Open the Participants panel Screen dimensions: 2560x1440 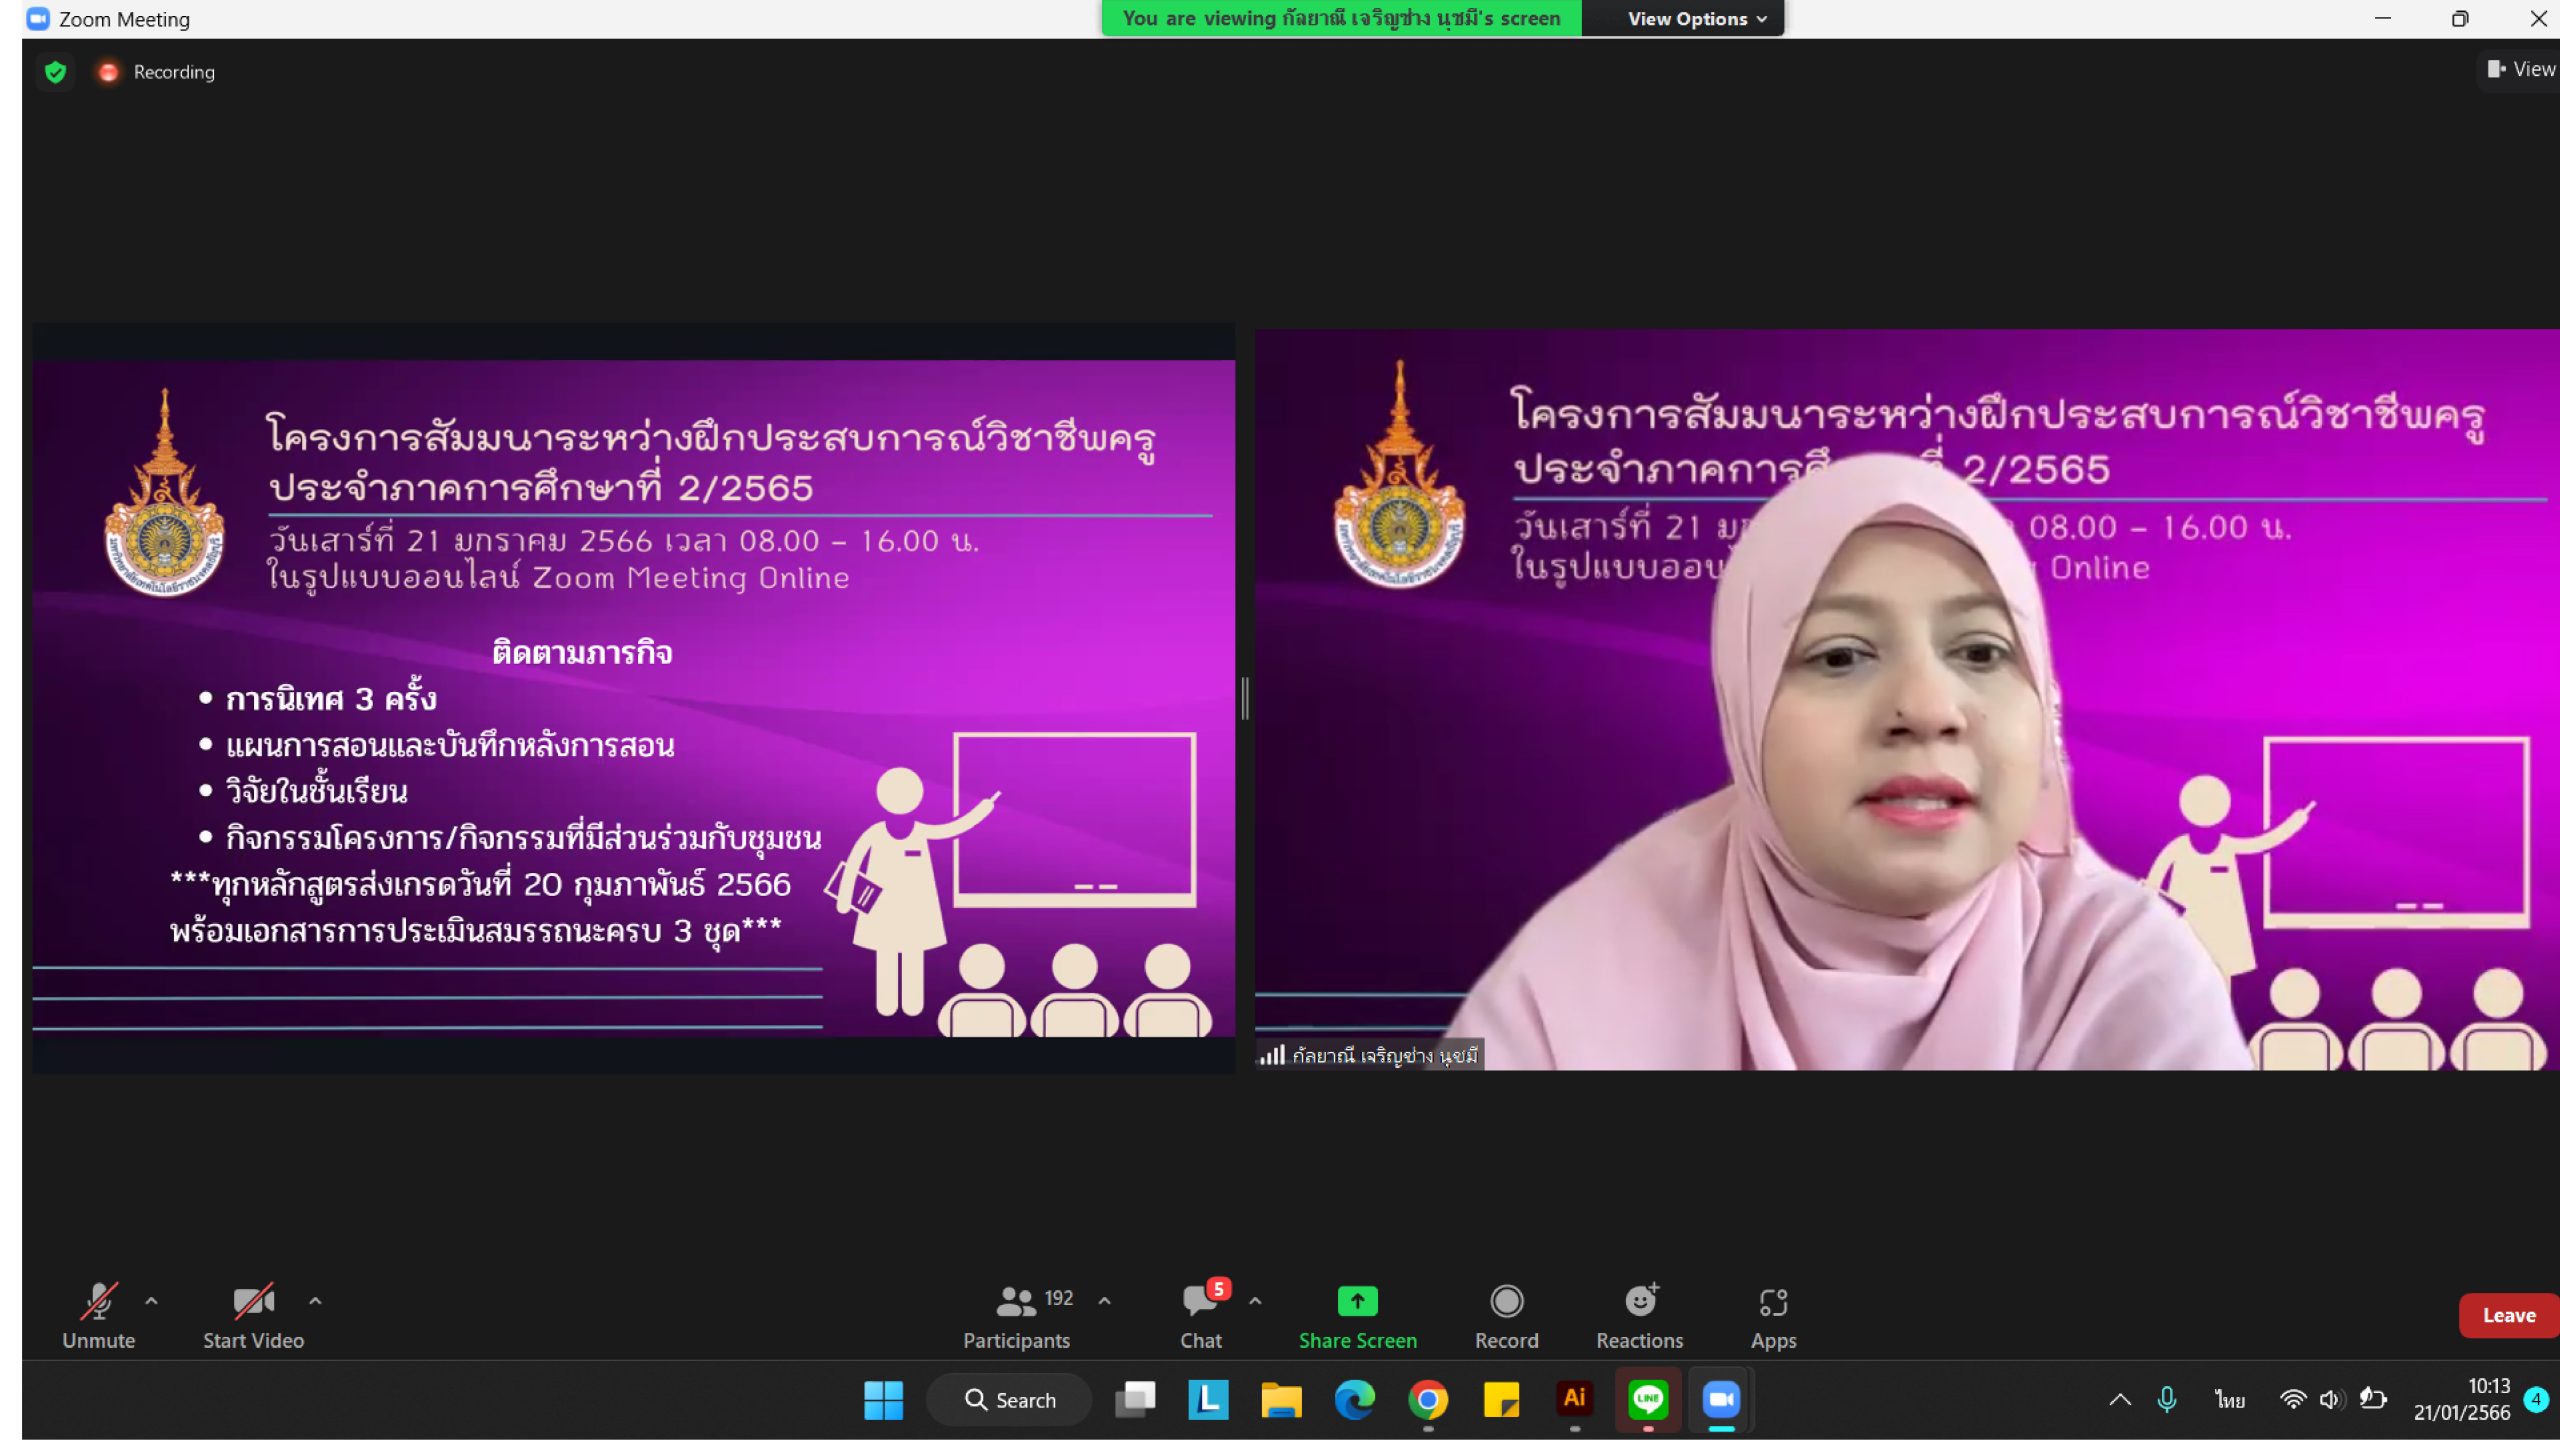click(x=1017, y=1315)
